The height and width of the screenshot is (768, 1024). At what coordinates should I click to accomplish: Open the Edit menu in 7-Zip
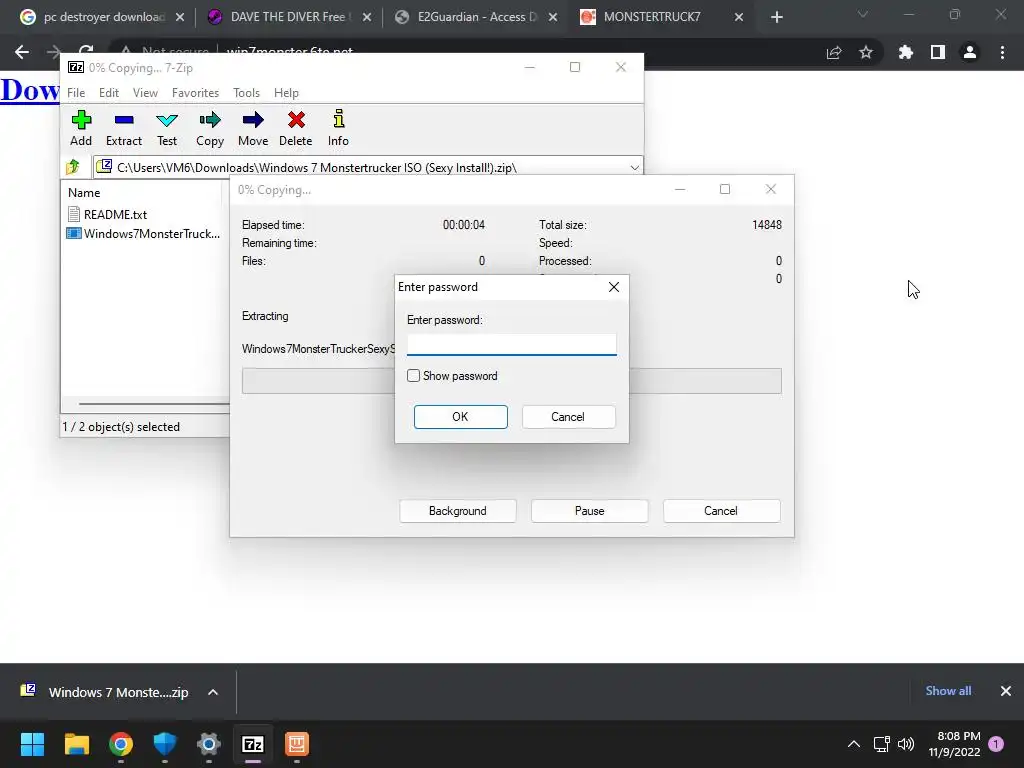tap(108, 93)
